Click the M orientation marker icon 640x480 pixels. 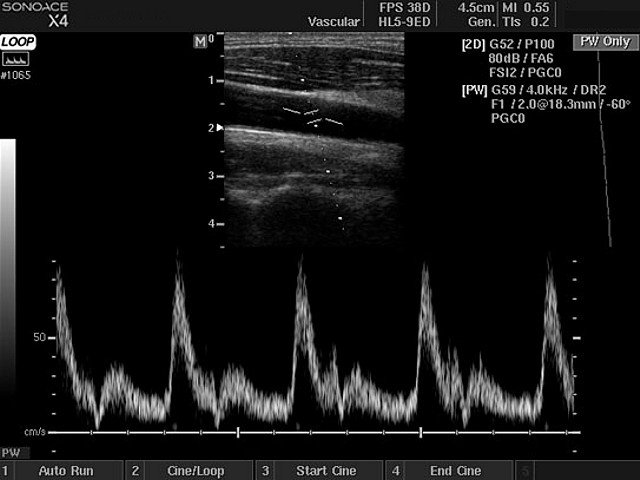click(201, 41)
